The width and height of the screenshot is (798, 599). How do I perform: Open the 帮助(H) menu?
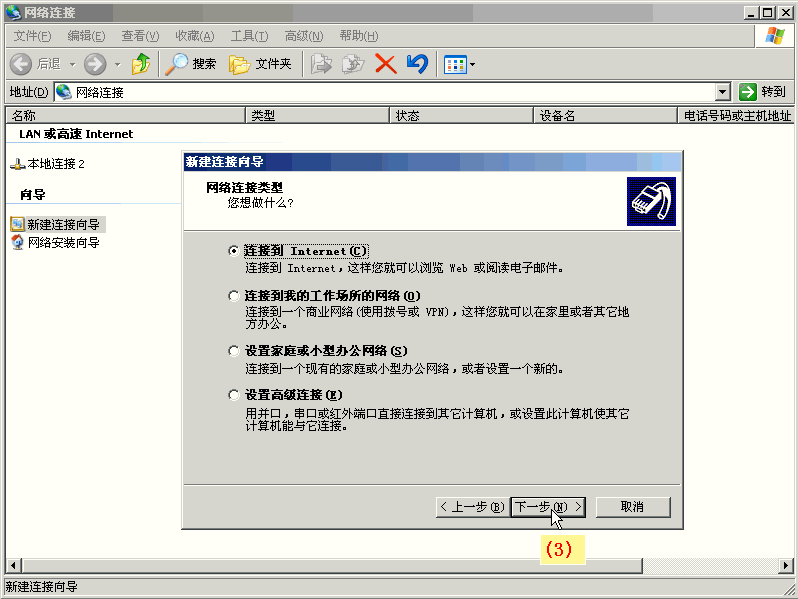(358, 36)
